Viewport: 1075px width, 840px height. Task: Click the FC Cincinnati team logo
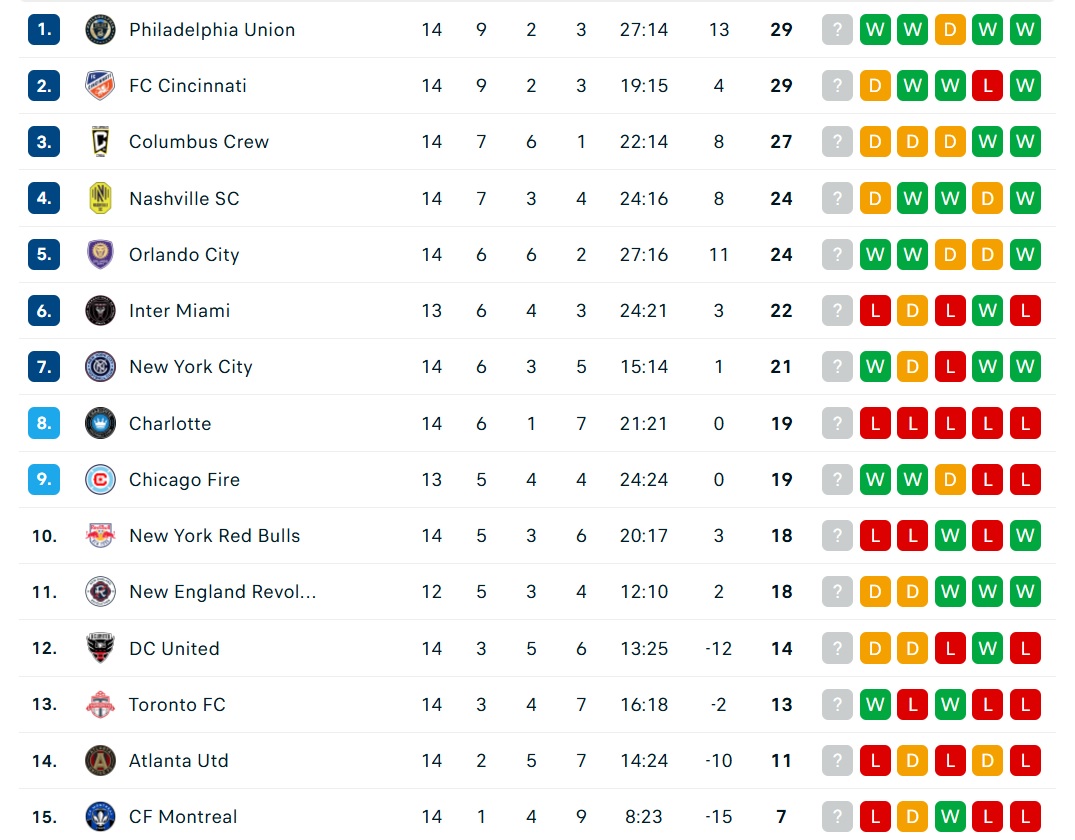100,86
